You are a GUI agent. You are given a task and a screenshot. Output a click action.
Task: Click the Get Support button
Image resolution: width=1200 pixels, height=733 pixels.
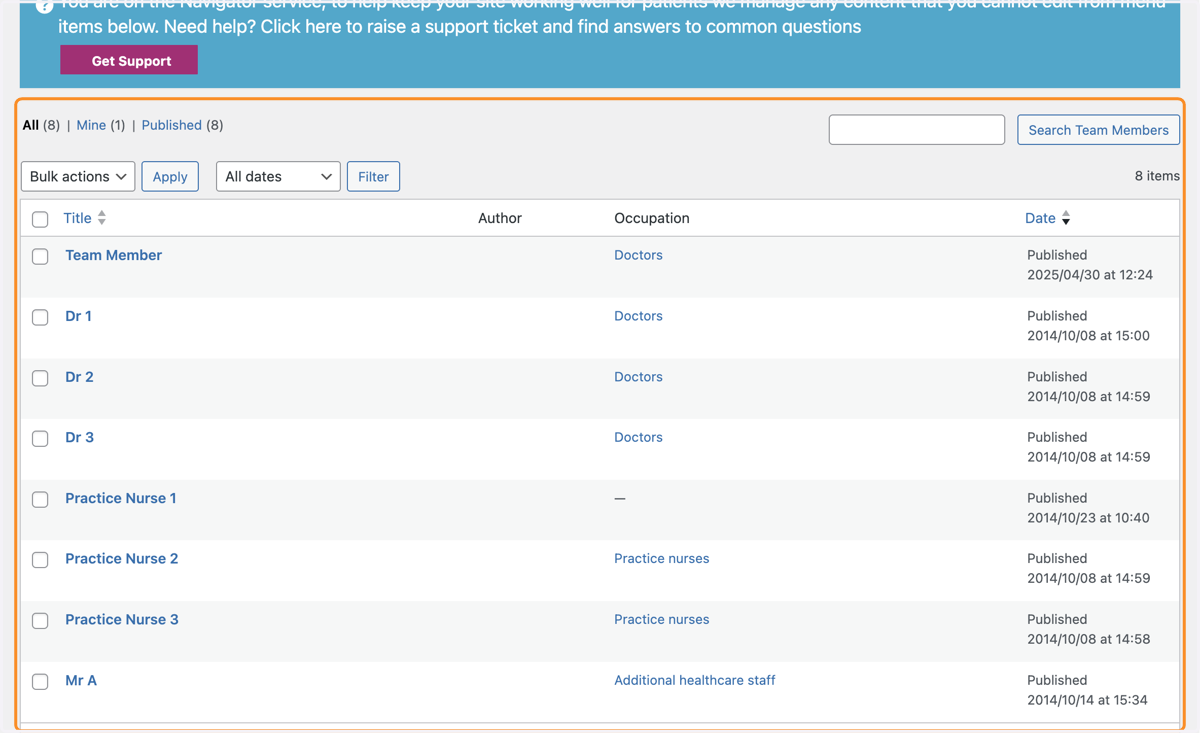tap(129, 61)
